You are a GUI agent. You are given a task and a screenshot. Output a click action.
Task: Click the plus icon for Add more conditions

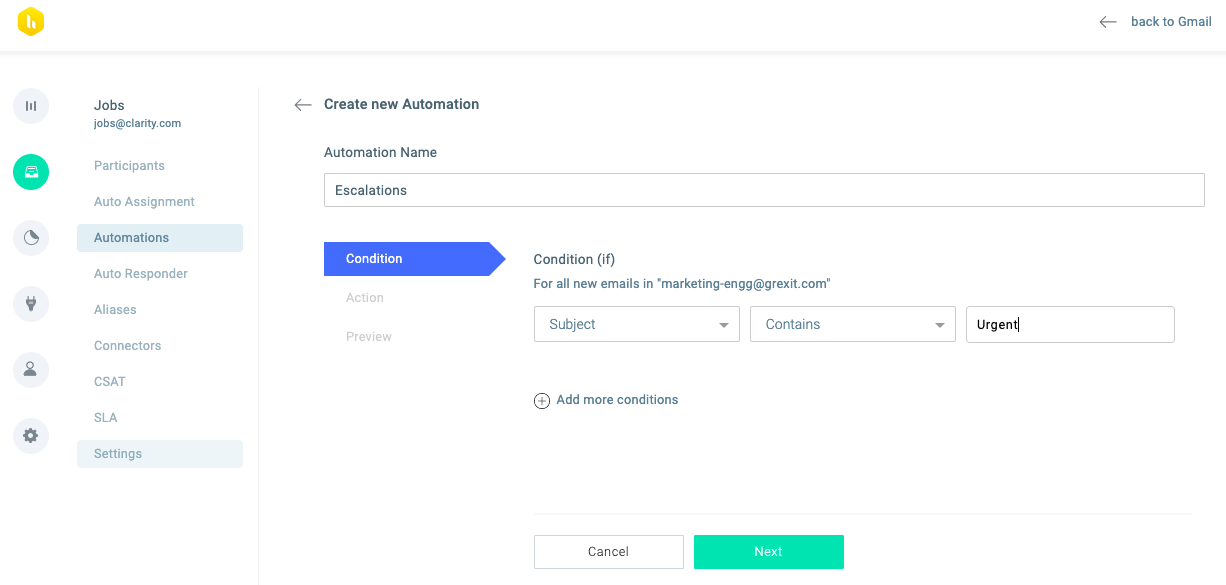click(542, 401)
